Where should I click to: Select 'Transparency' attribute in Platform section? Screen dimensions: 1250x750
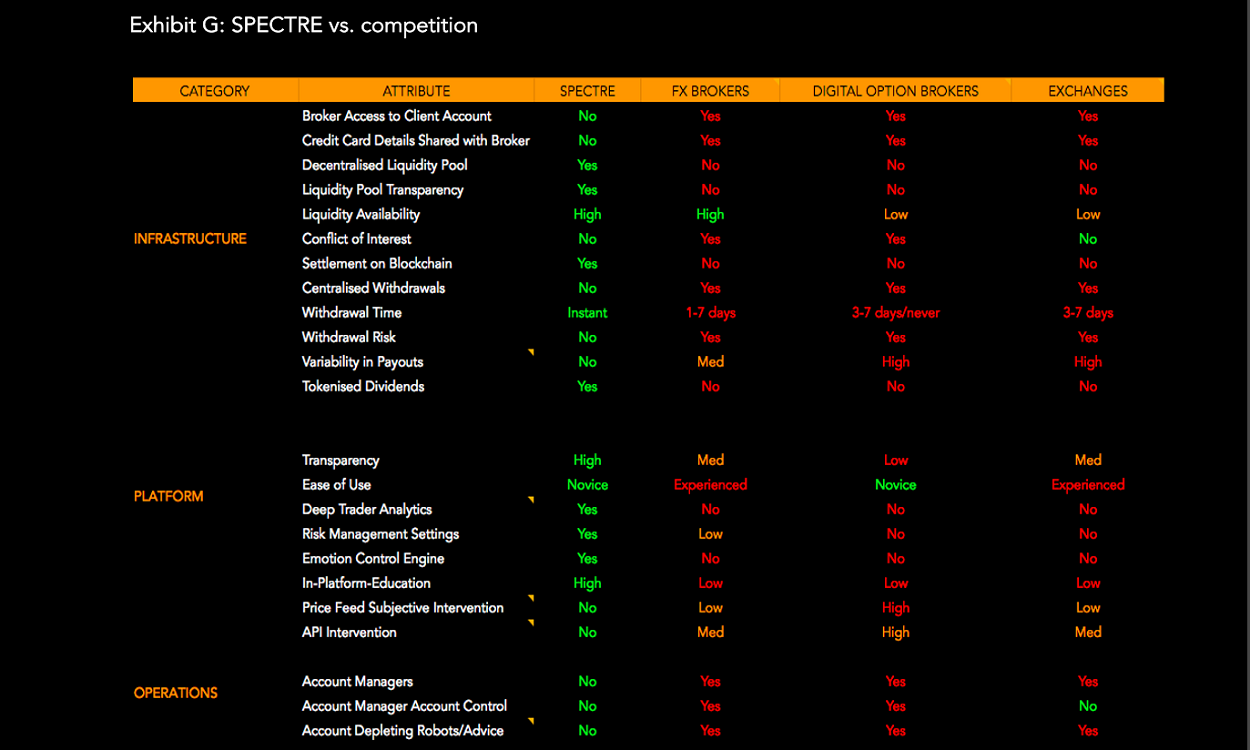click(341, 460)
